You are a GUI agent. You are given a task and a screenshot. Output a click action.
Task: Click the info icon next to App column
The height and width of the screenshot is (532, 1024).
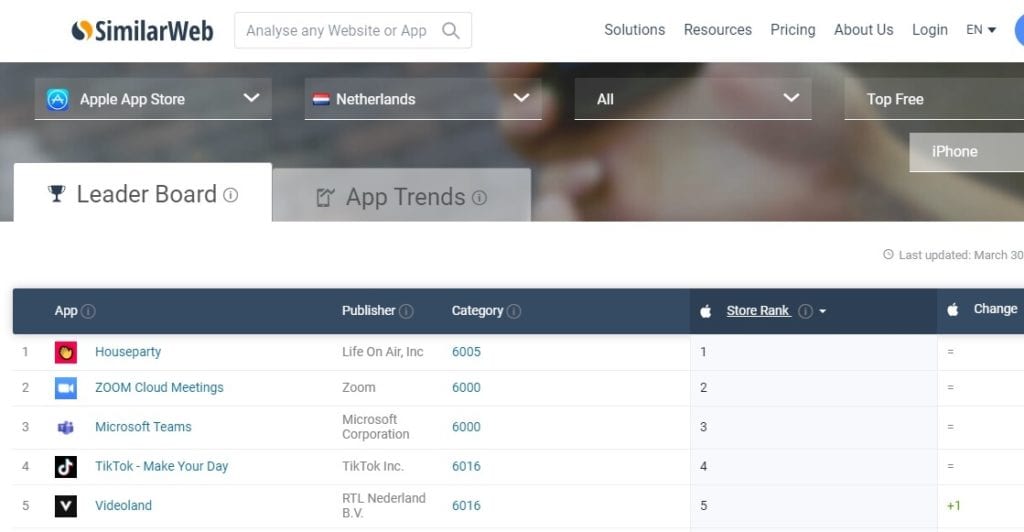[88, 311]
